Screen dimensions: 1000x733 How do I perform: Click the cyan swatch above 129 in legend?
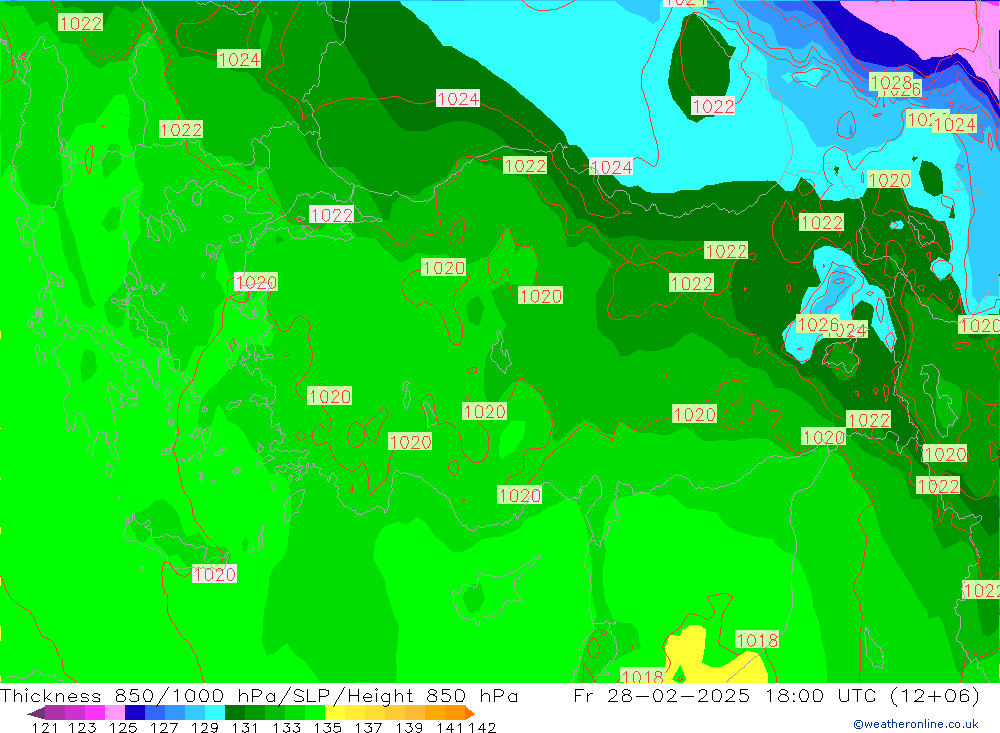tap(215, 713)
